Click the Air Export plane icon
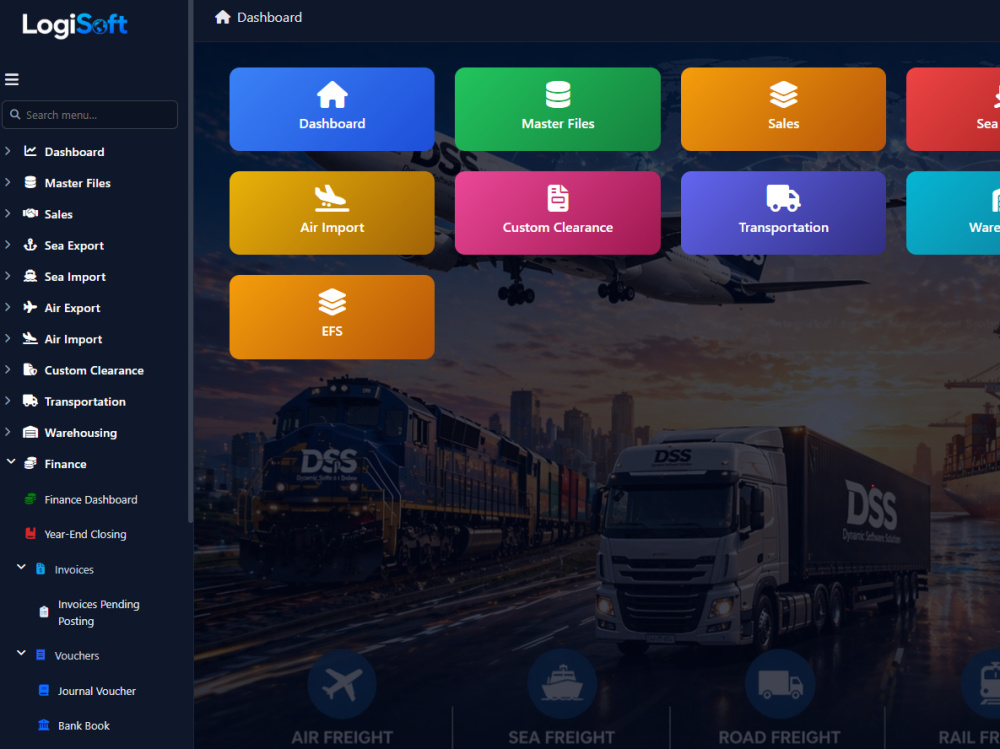Screen dimensions: 1000x749 tap(30, 308)
